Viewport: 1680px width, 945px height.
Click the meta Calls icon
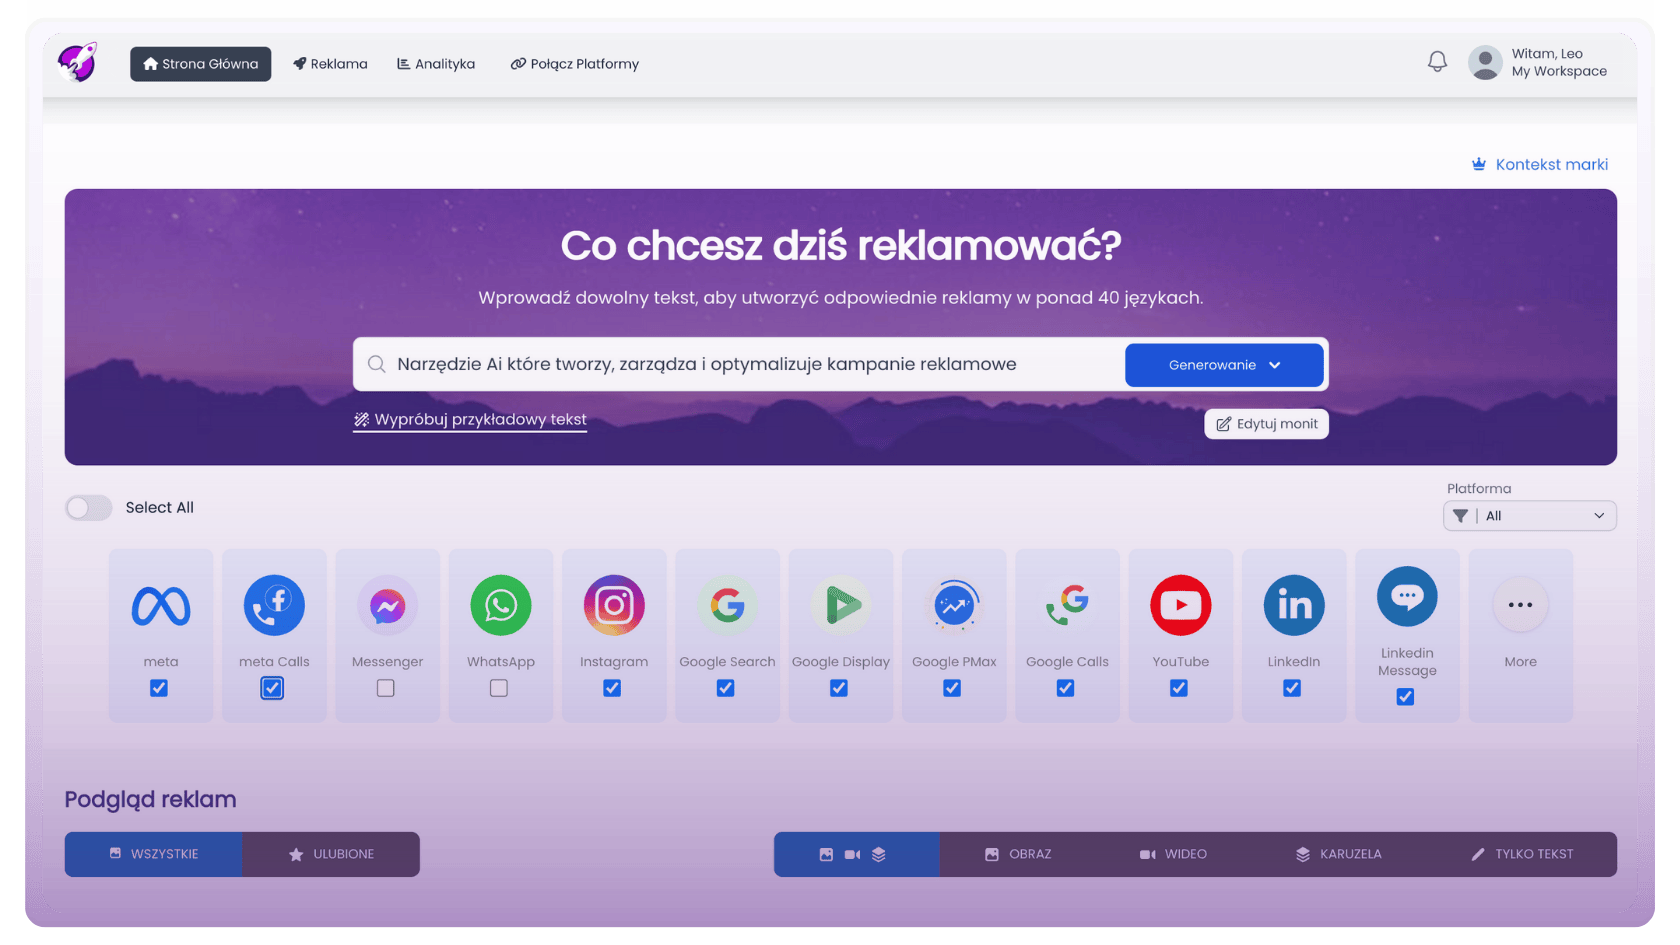coord(274,605)
